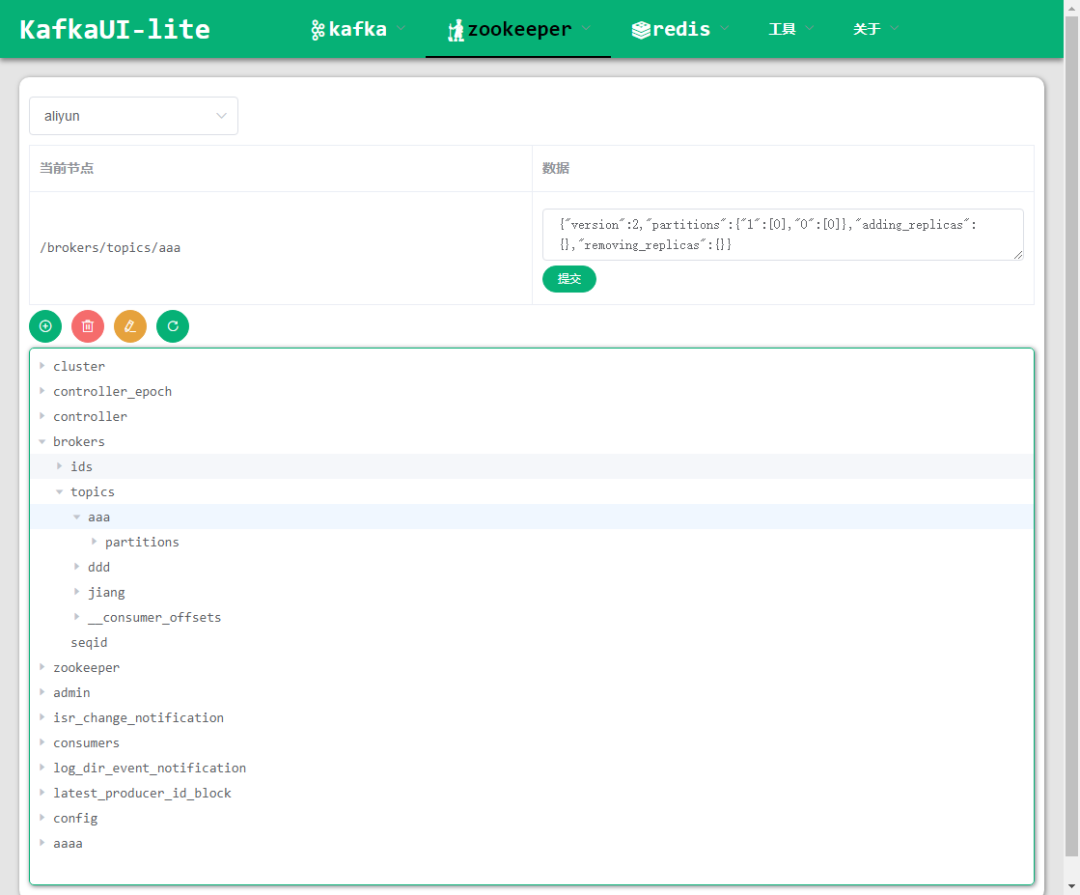Click the KafkaUI-lite logo title
The height and width of the screenshot is (895, 1080).
115,29
